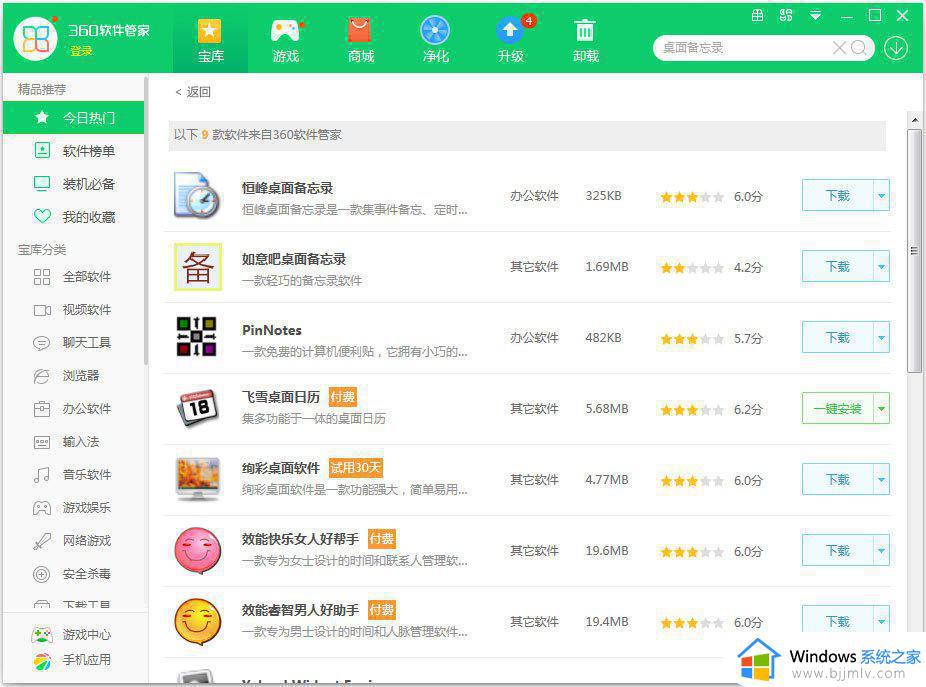
Task: Click the sidebar scrollbar thumb
Action: pos(146,220)
